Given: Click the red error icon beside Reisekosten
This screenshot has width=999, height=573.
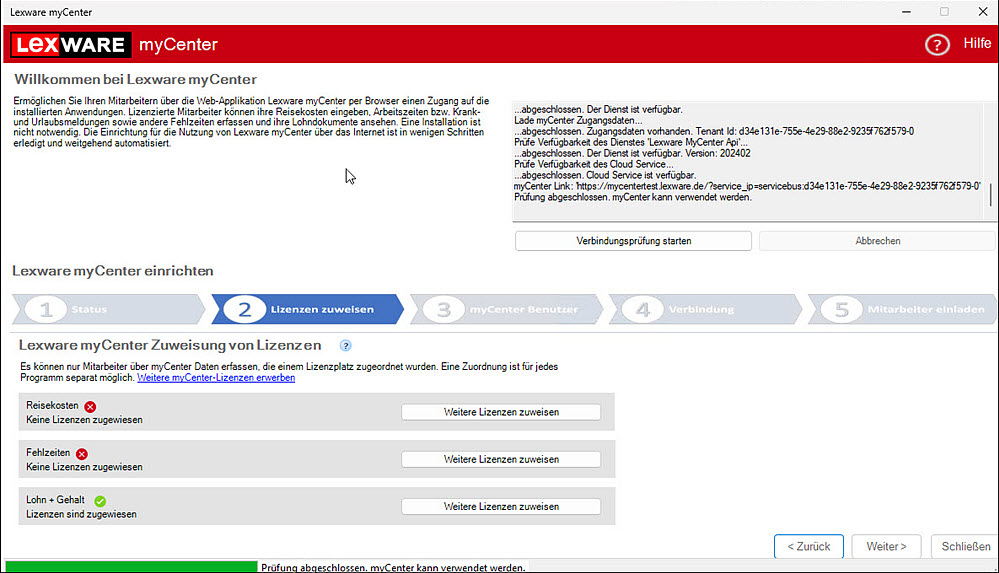Looking at the screenshot, I should pyautogui.click(x=90, y=407).
